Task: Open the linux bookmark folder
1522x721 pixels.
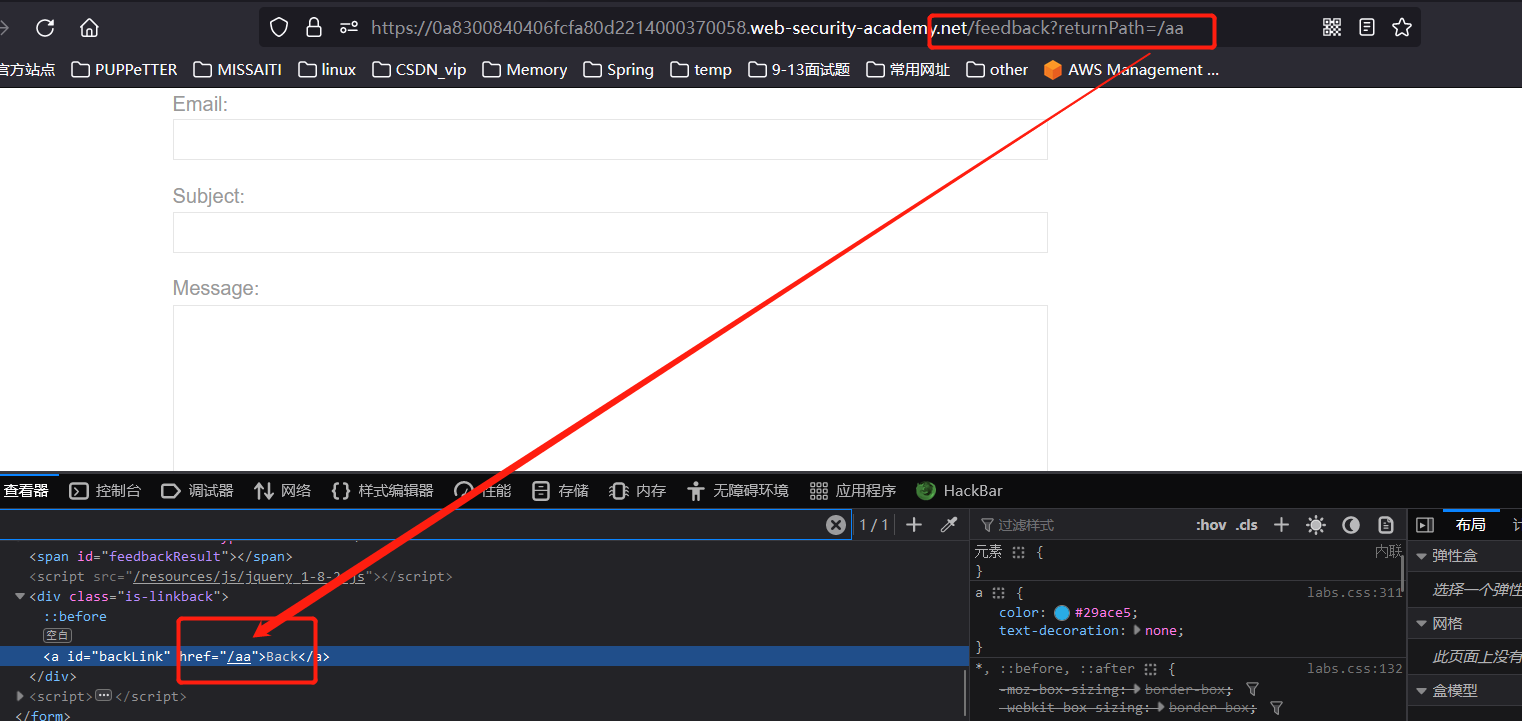Action: click(x=327, y=70)
